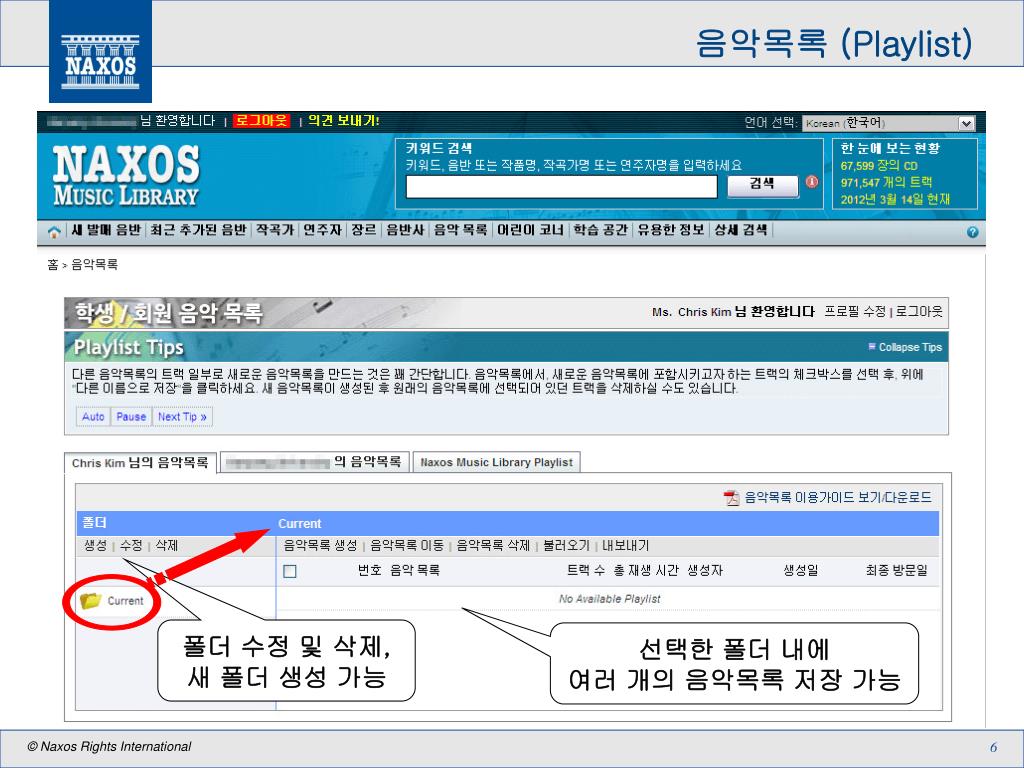Open the language selection dropdown
The height and width of the screenshot is (768, 1024).
point(889,123)
